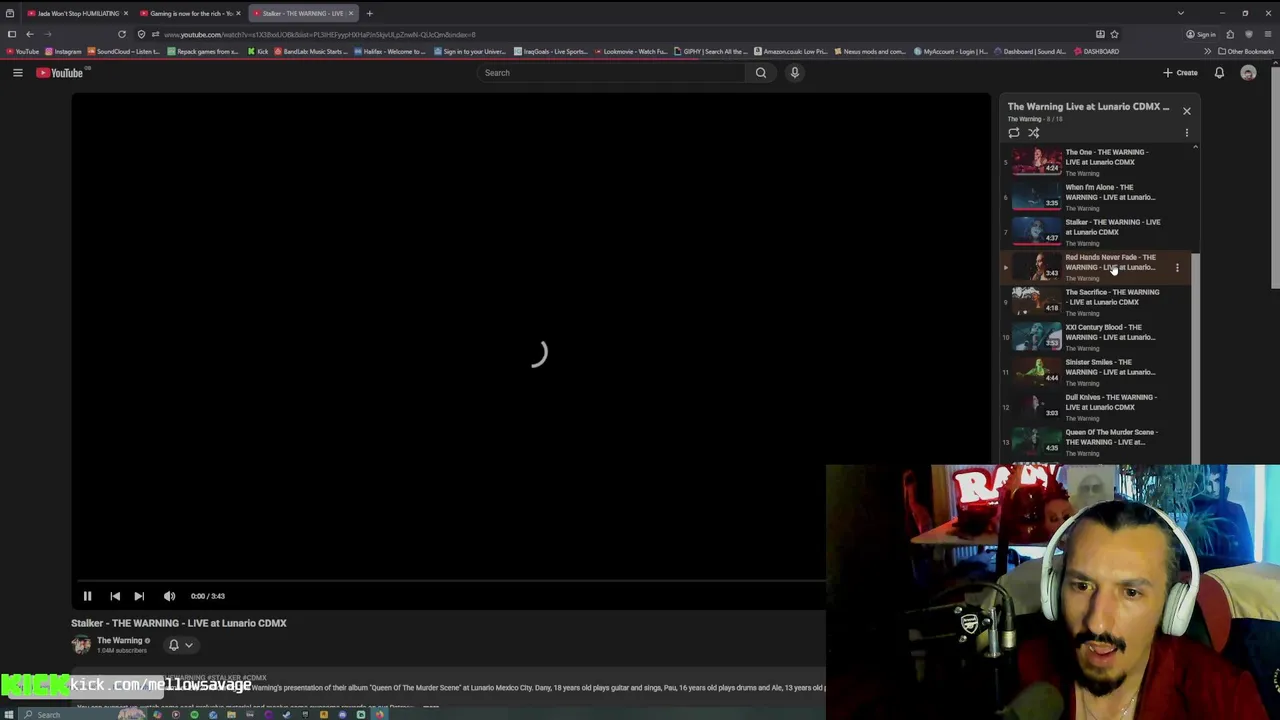Screen dimensions: 1280x720
Task: Open YouTube notifications bell
Action: (x=1219, y=72)
